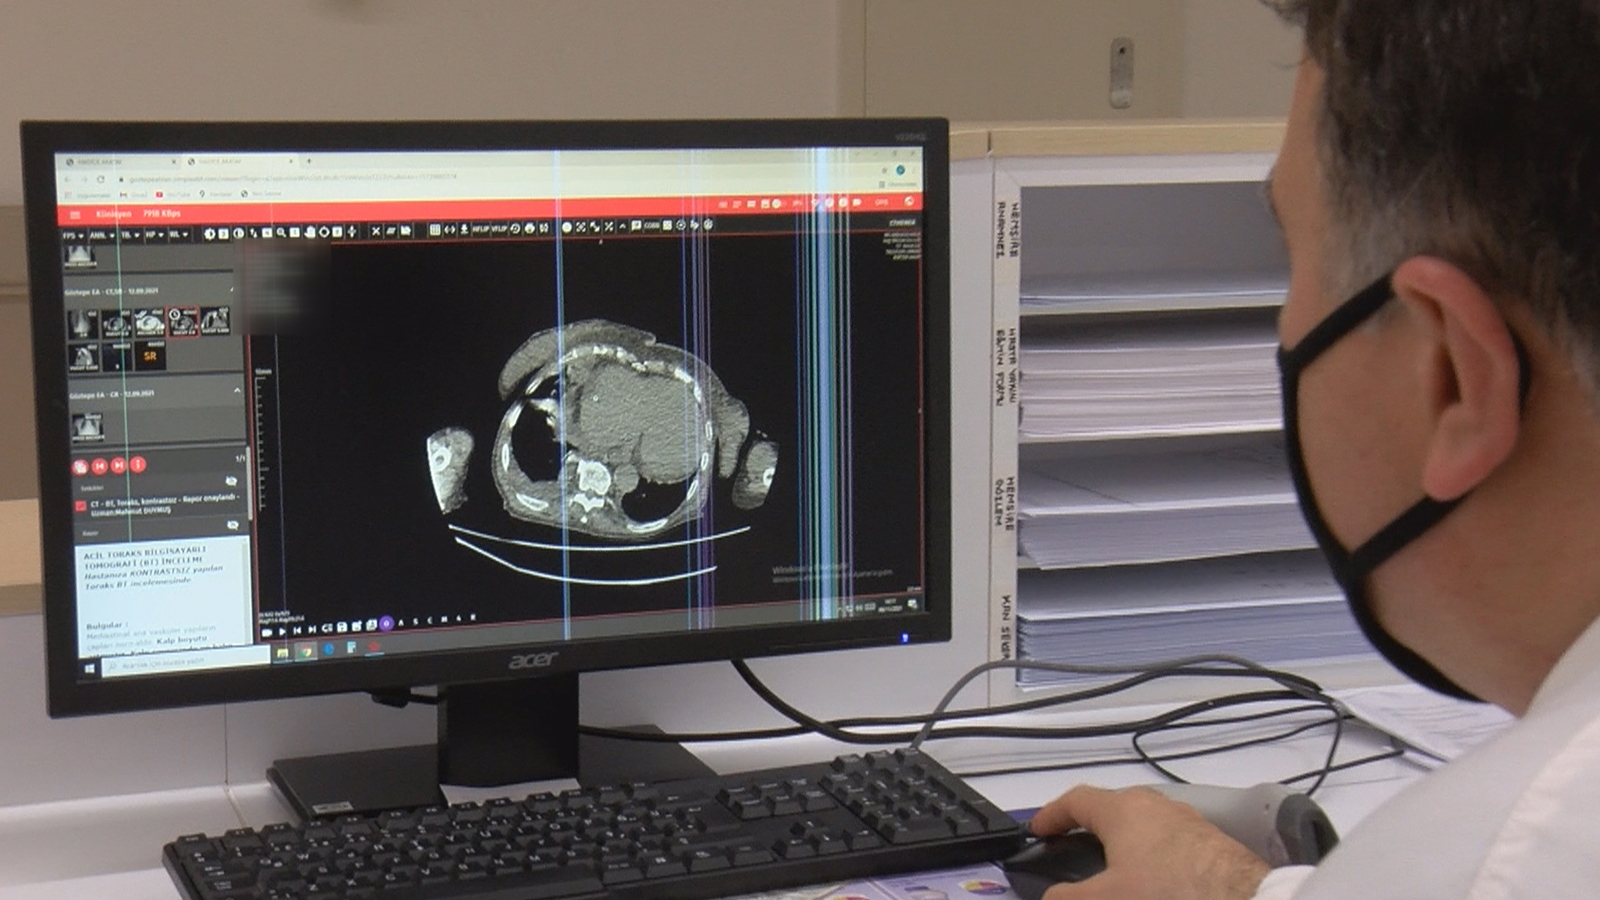1600x900 pixels.
Task: Open the ANN. dropdown menu
Action: 101,236
